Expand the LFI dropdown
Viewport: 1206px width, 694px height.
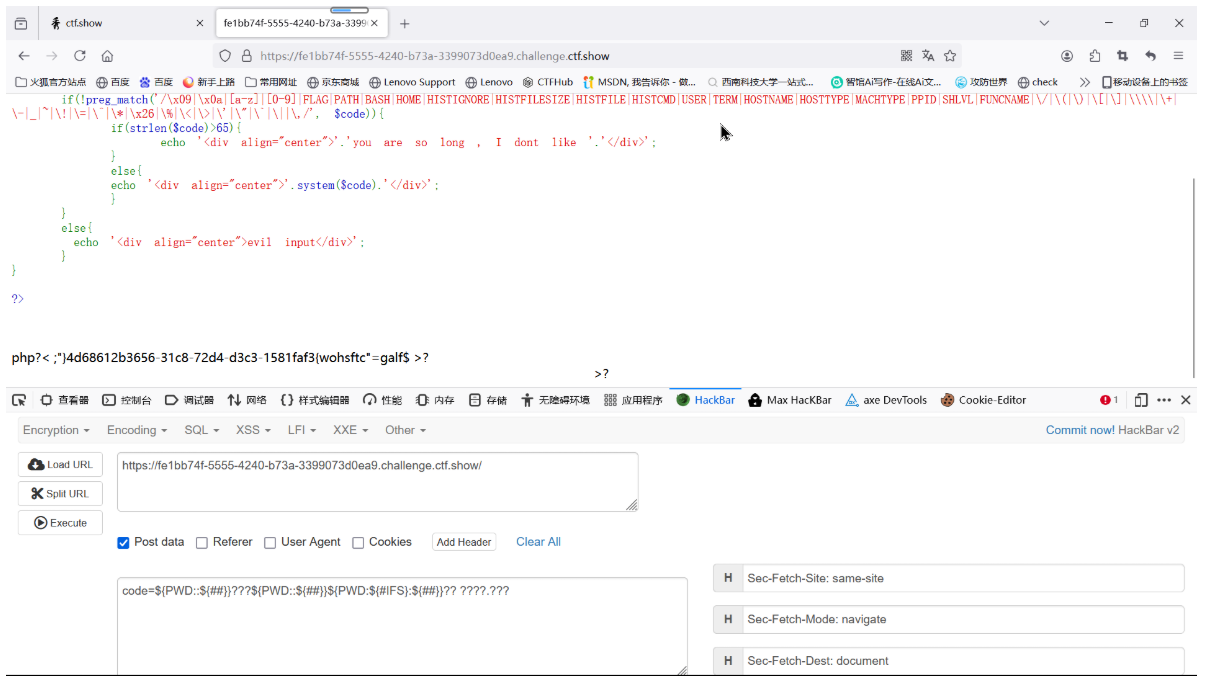tap(302, 430)
